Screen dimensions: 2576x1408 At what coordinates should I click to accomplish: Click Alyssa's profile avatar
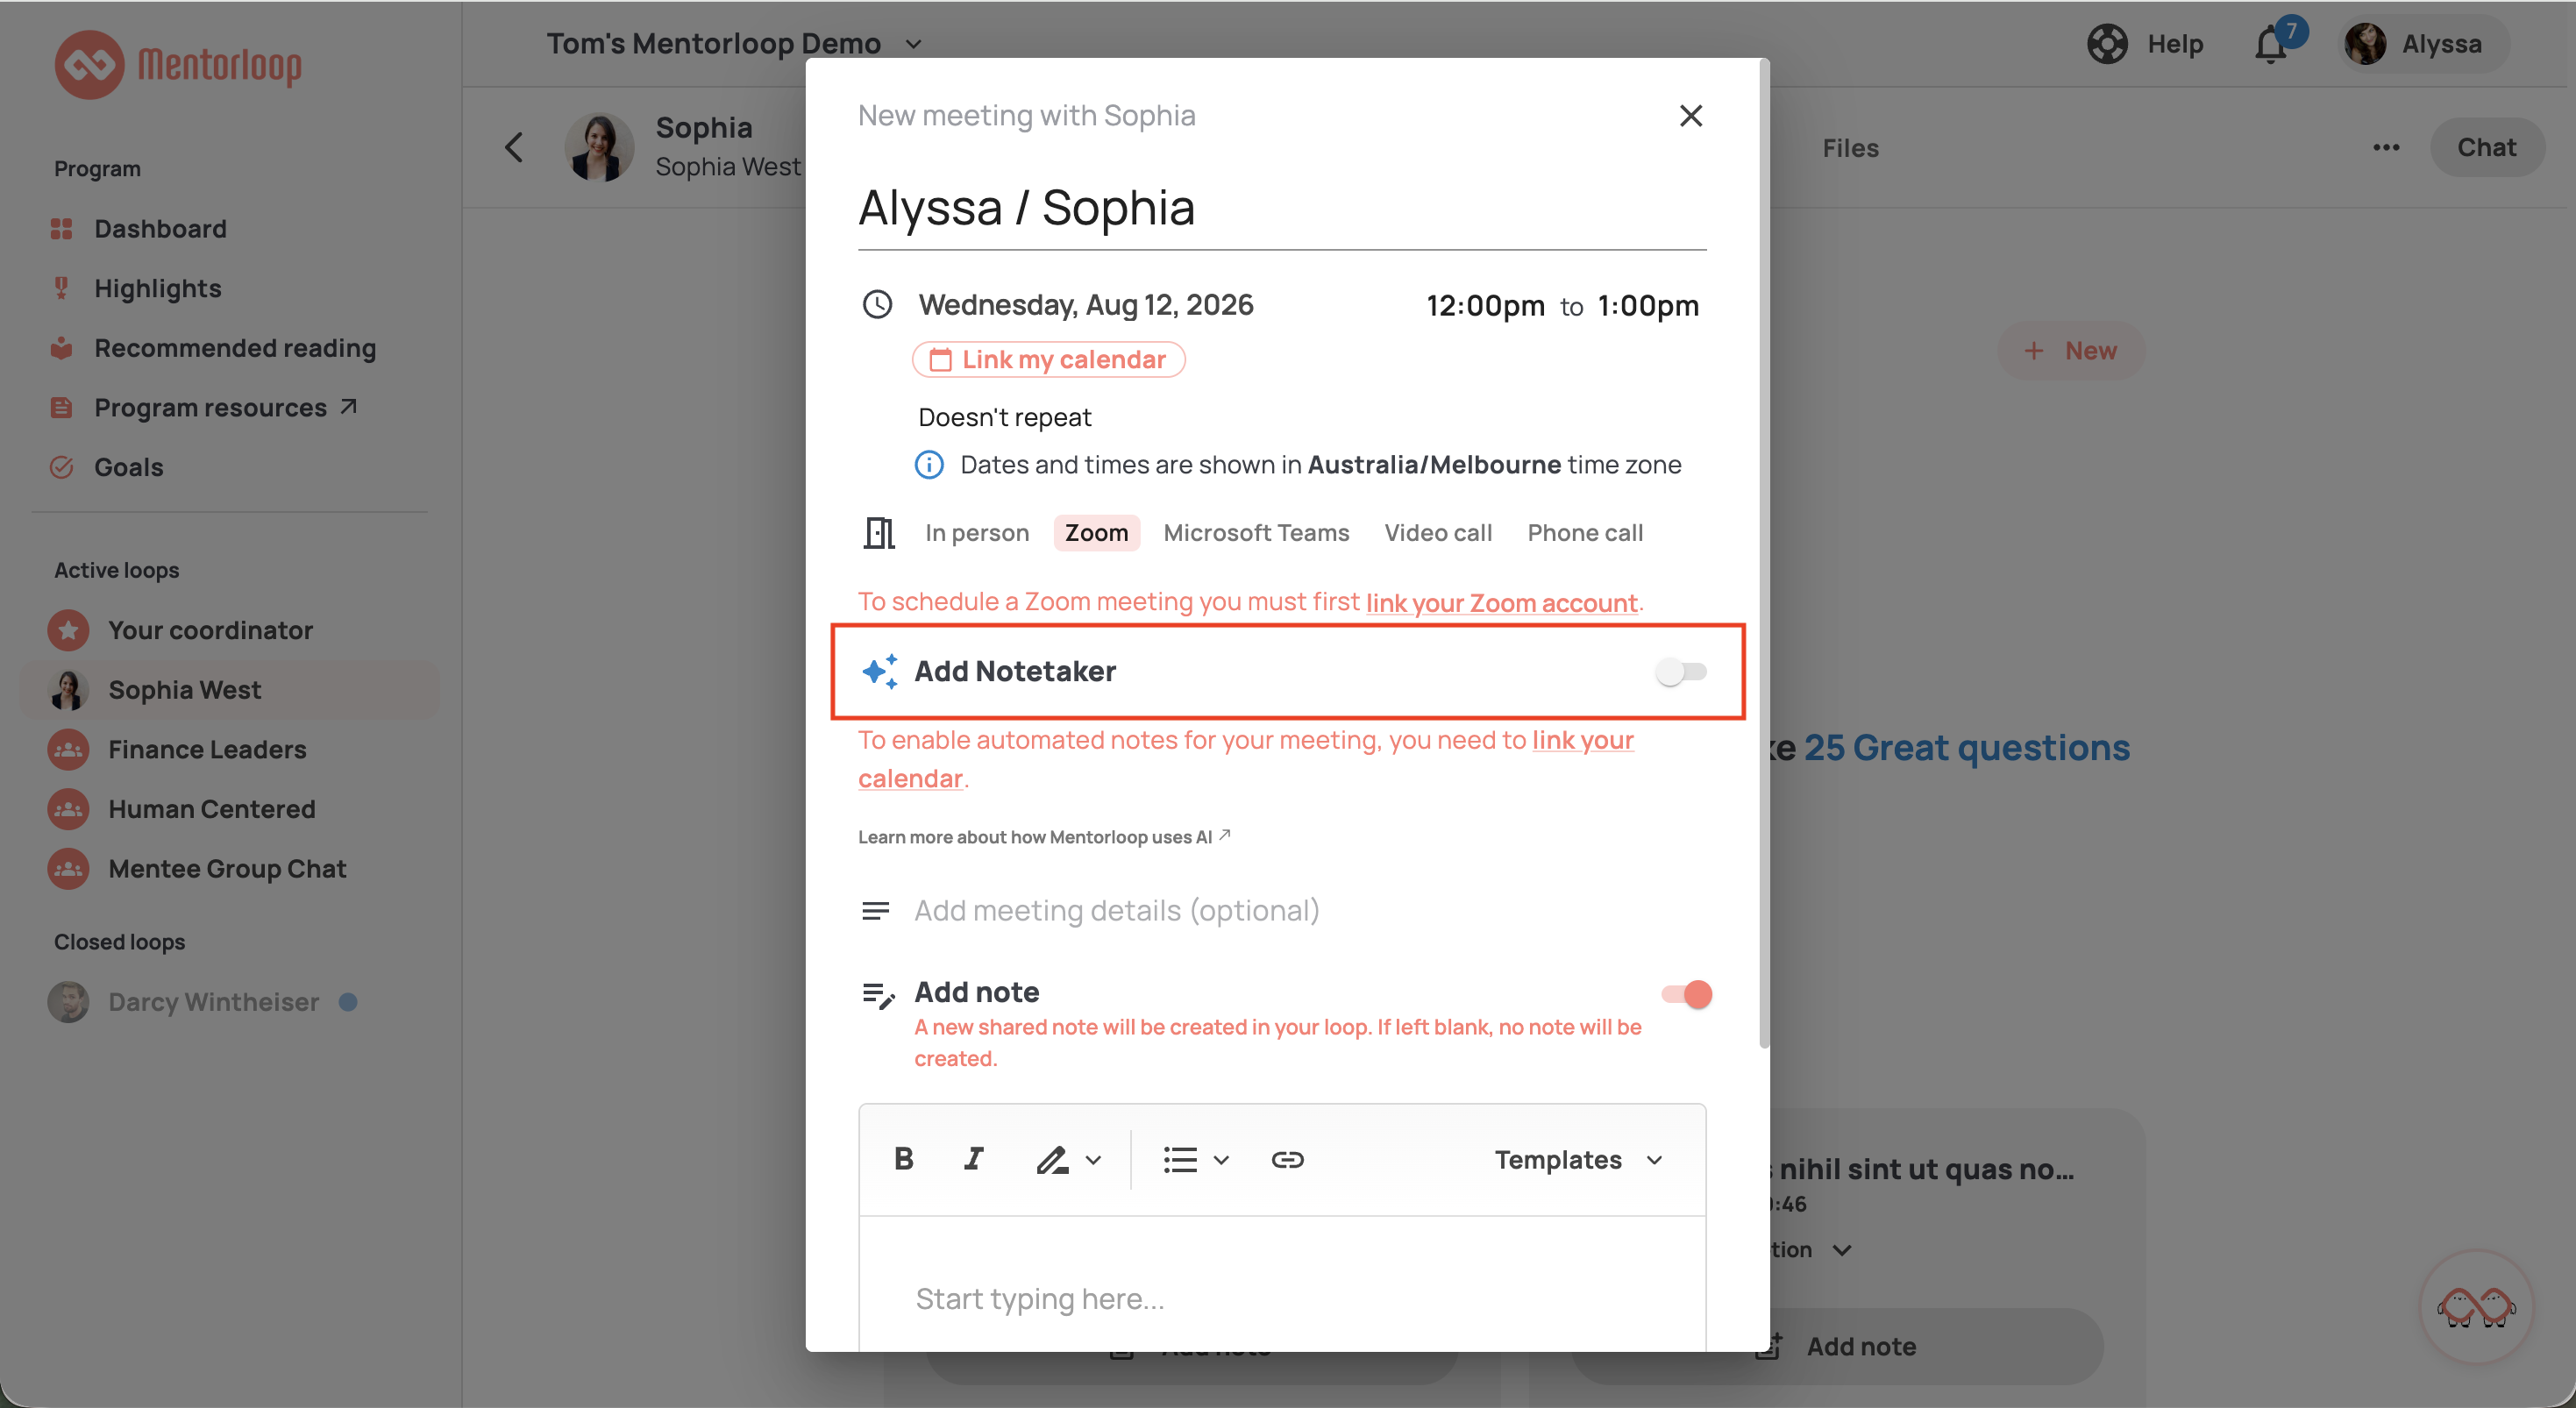[2365, 44]
